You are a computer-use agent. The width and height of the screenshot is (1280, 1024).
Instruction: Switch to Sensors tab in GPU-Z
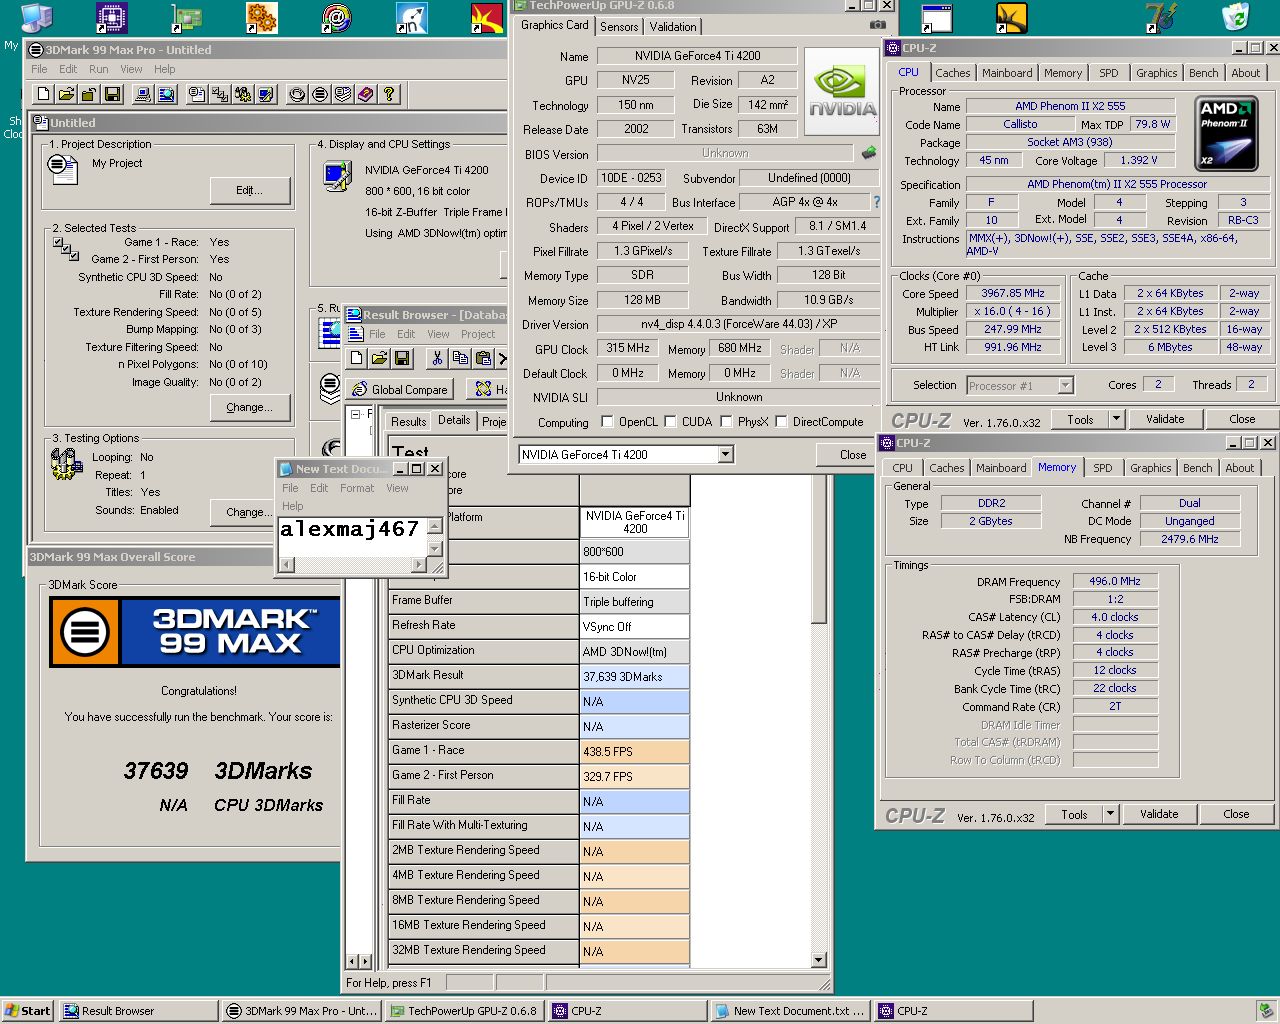619,27
